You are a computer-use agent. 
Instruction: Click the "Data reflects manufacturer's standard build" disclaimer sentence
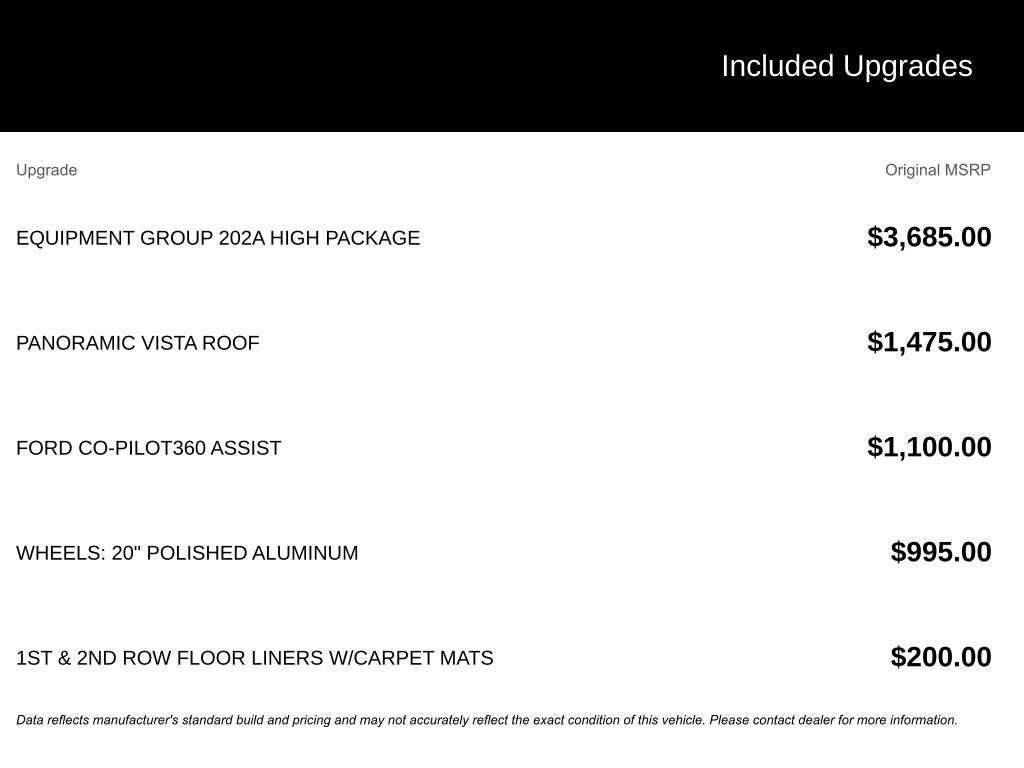click(x=360, y=720)
